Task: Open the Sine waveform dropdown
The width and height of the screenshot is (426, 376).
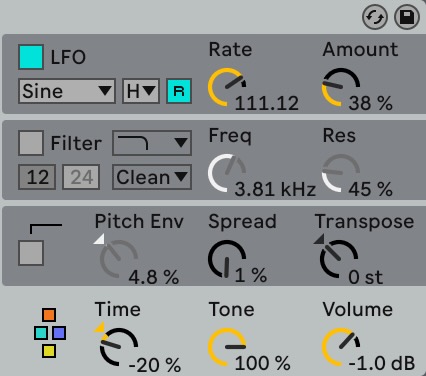Action: pos(67,91)
